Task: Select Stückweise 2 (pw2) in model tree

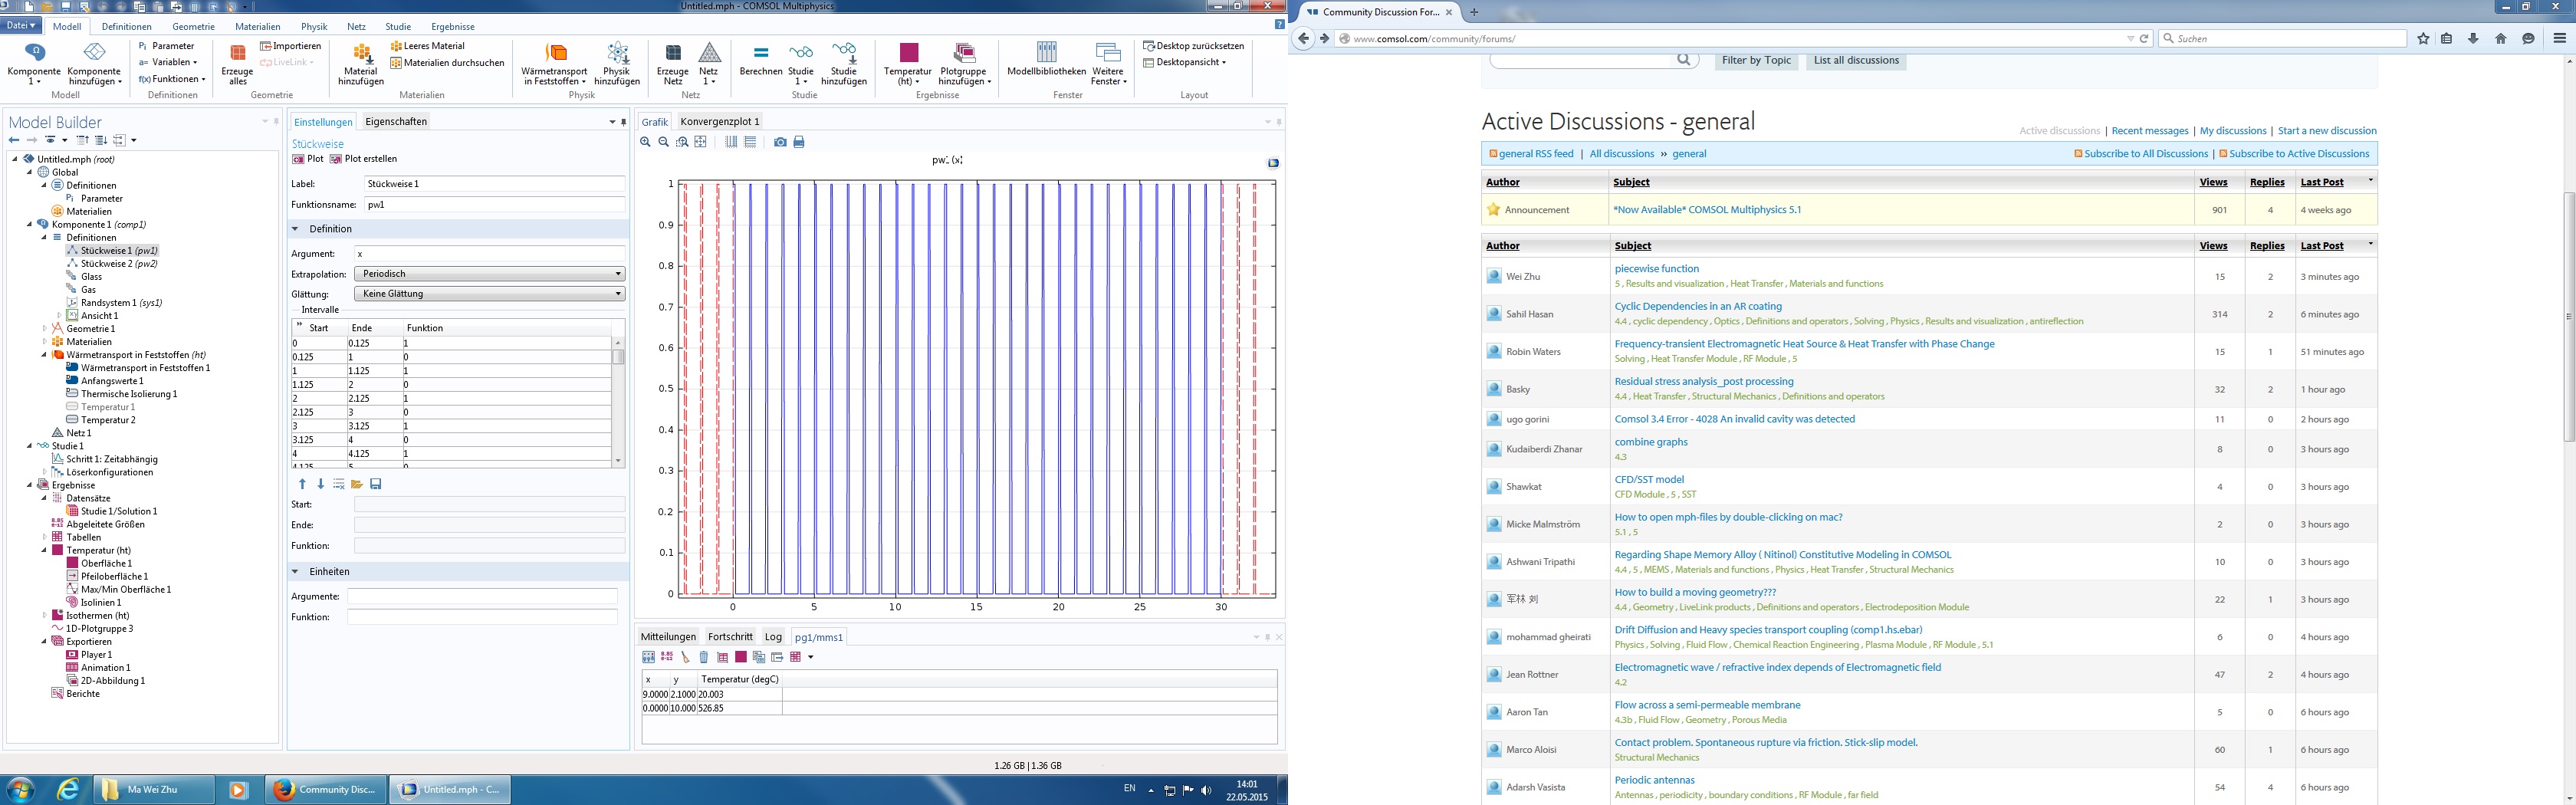Action: (x=118, y=264)
